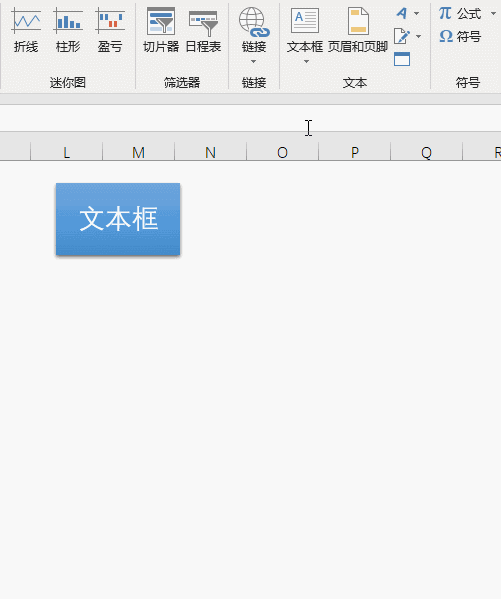Screen dimensions: 501x599
Task: Select column M header
Action: 138,152
